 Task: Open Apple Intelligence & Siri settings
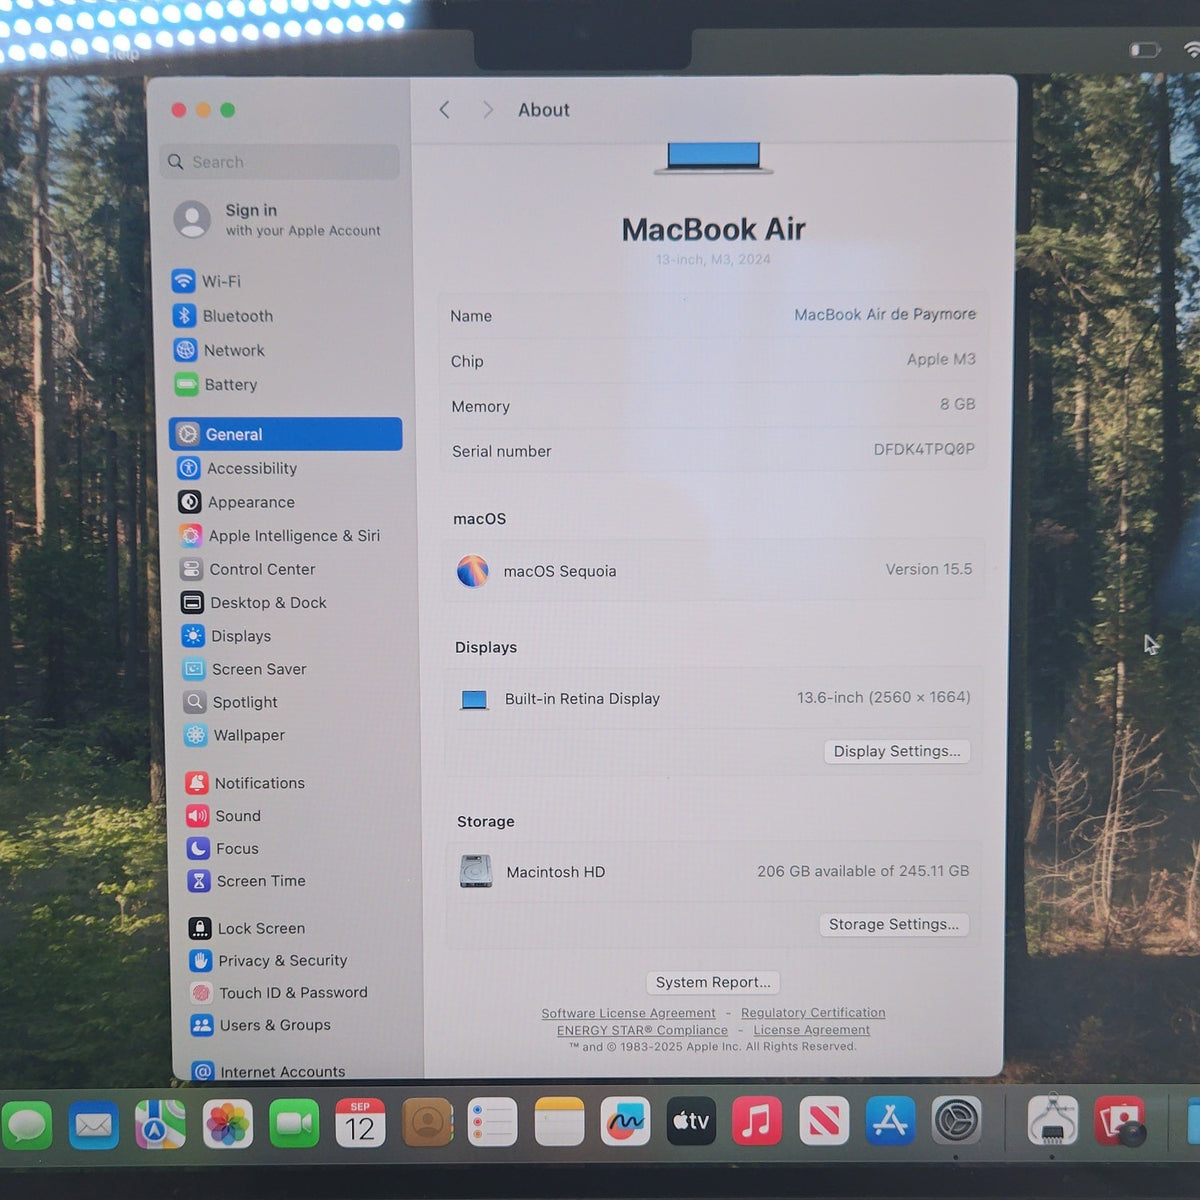click(280, 535)
